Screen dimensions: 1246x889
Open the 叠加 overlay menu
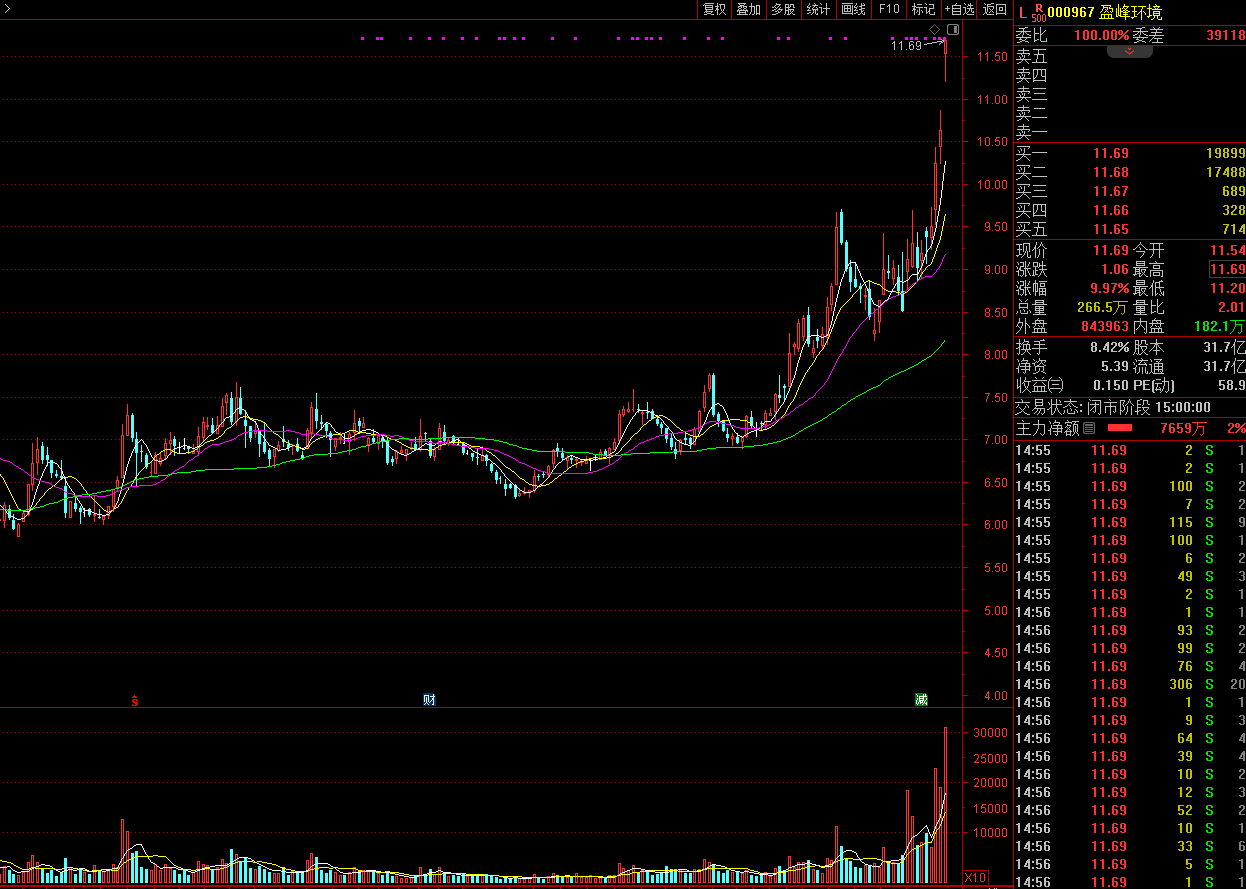[x=748, y=10]
